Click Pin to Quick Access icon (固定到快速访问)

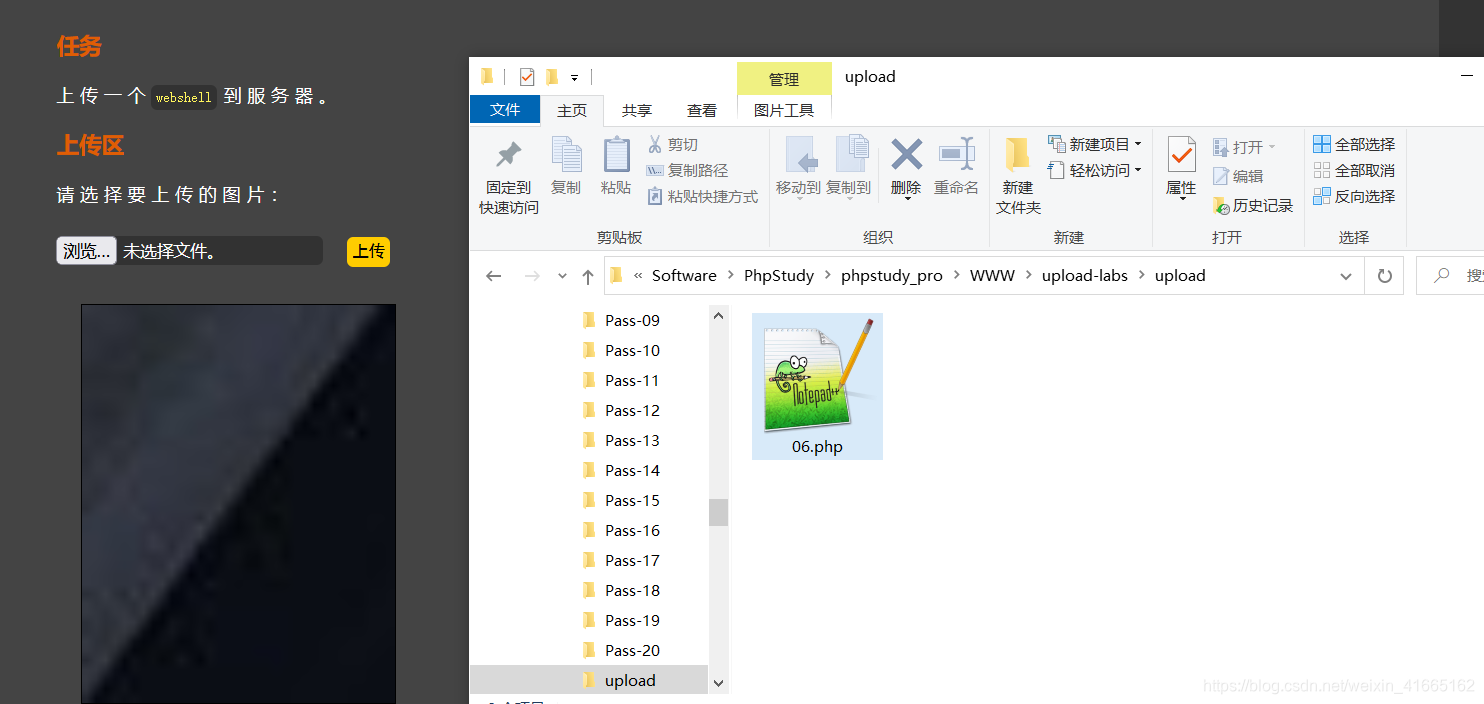[x=509, y=155]
